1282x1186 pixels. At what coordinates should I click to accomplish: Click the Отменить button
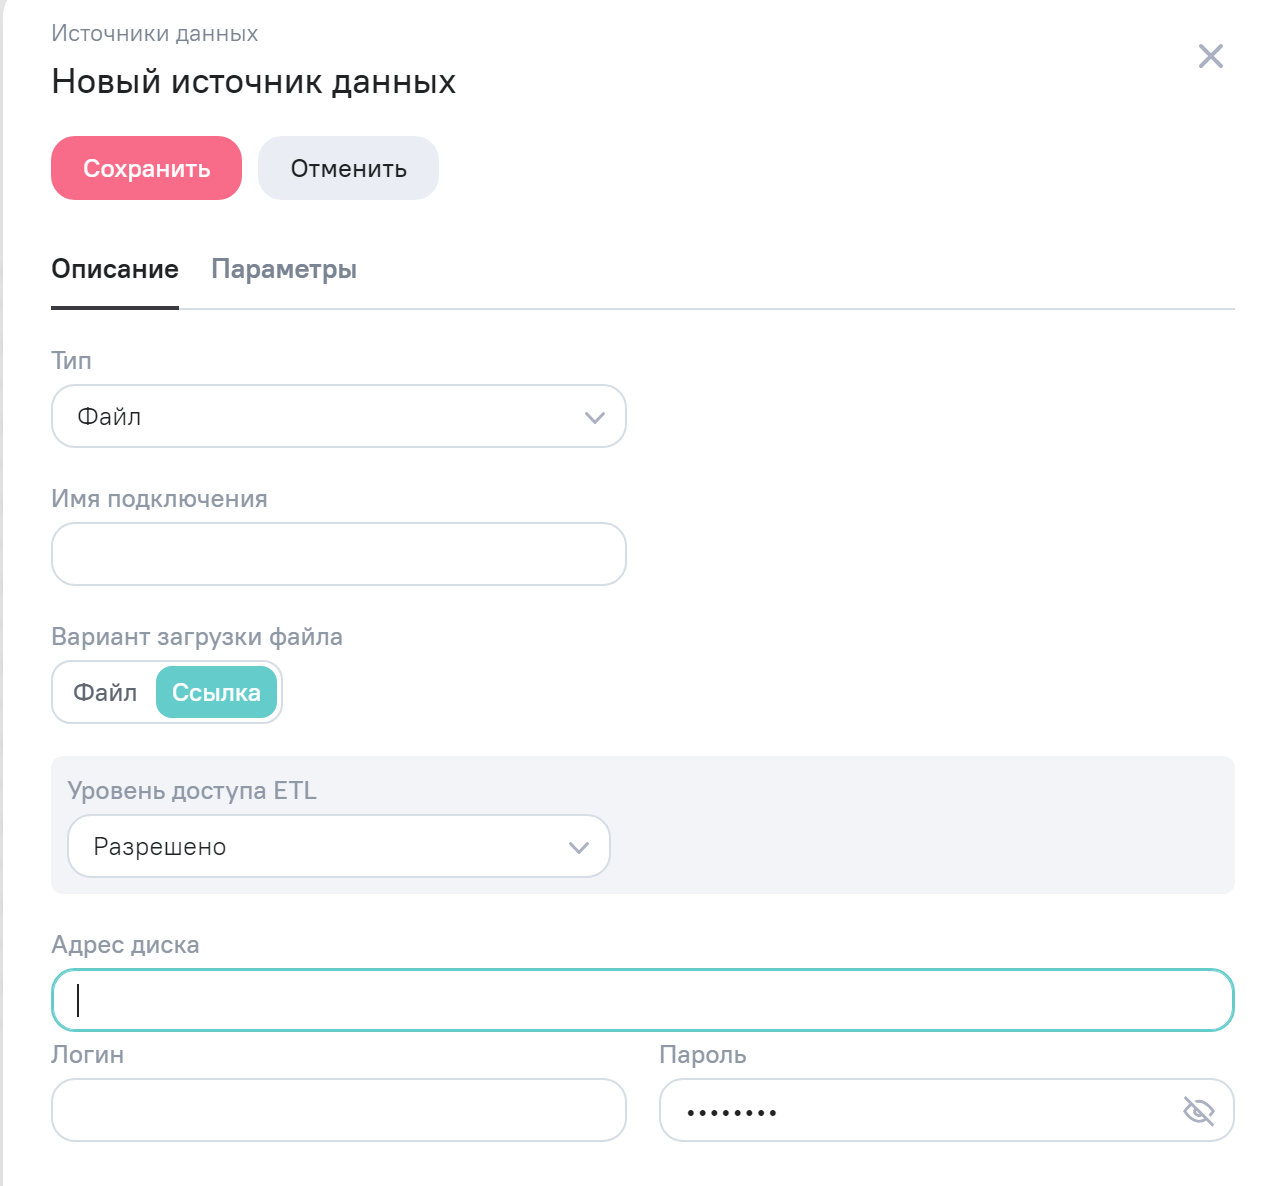coord(348,168)
